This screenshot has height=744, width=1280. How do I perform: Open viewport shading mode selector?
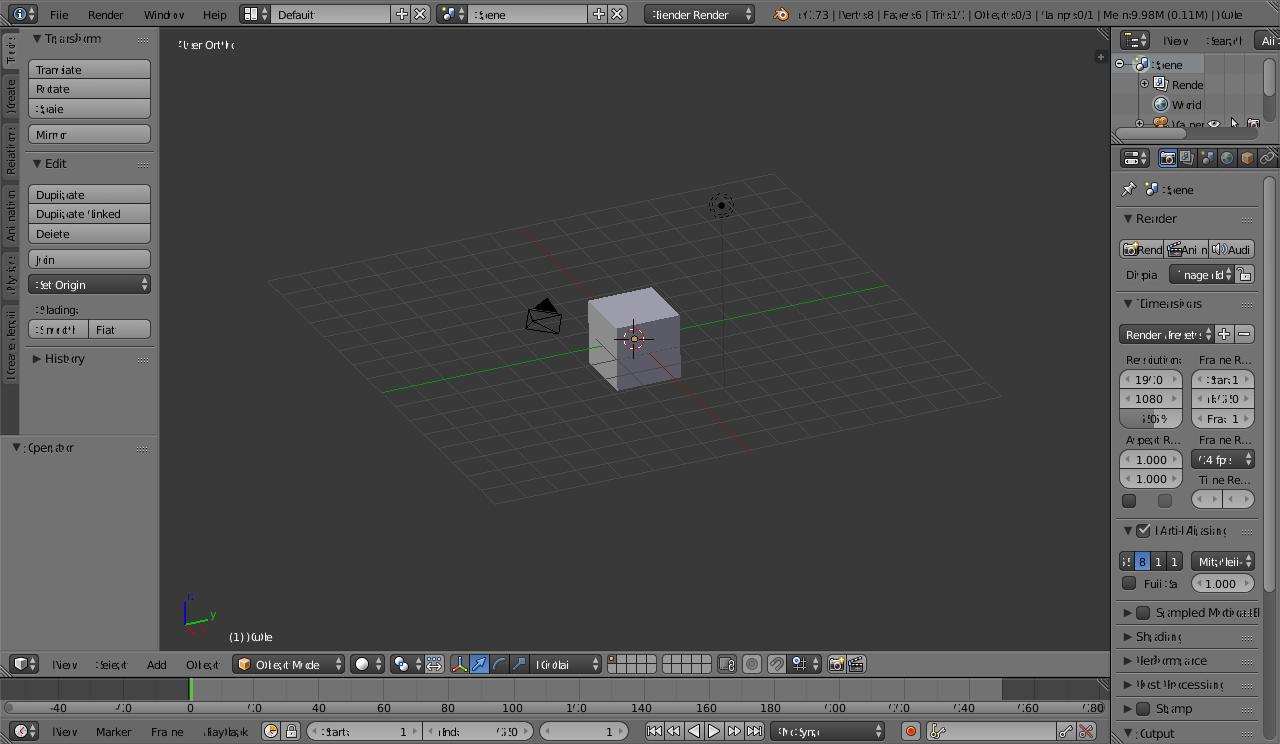point(367,664)
